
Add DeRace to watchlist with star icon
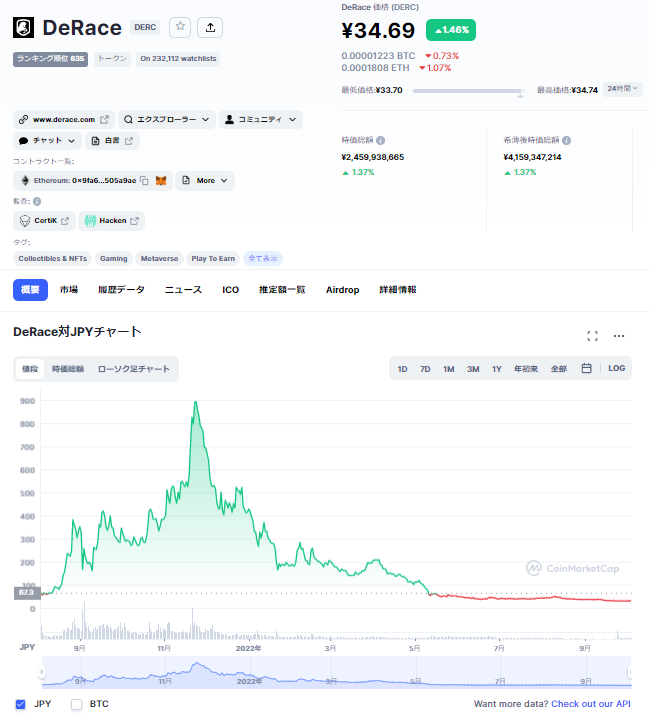tap(180, 27)
